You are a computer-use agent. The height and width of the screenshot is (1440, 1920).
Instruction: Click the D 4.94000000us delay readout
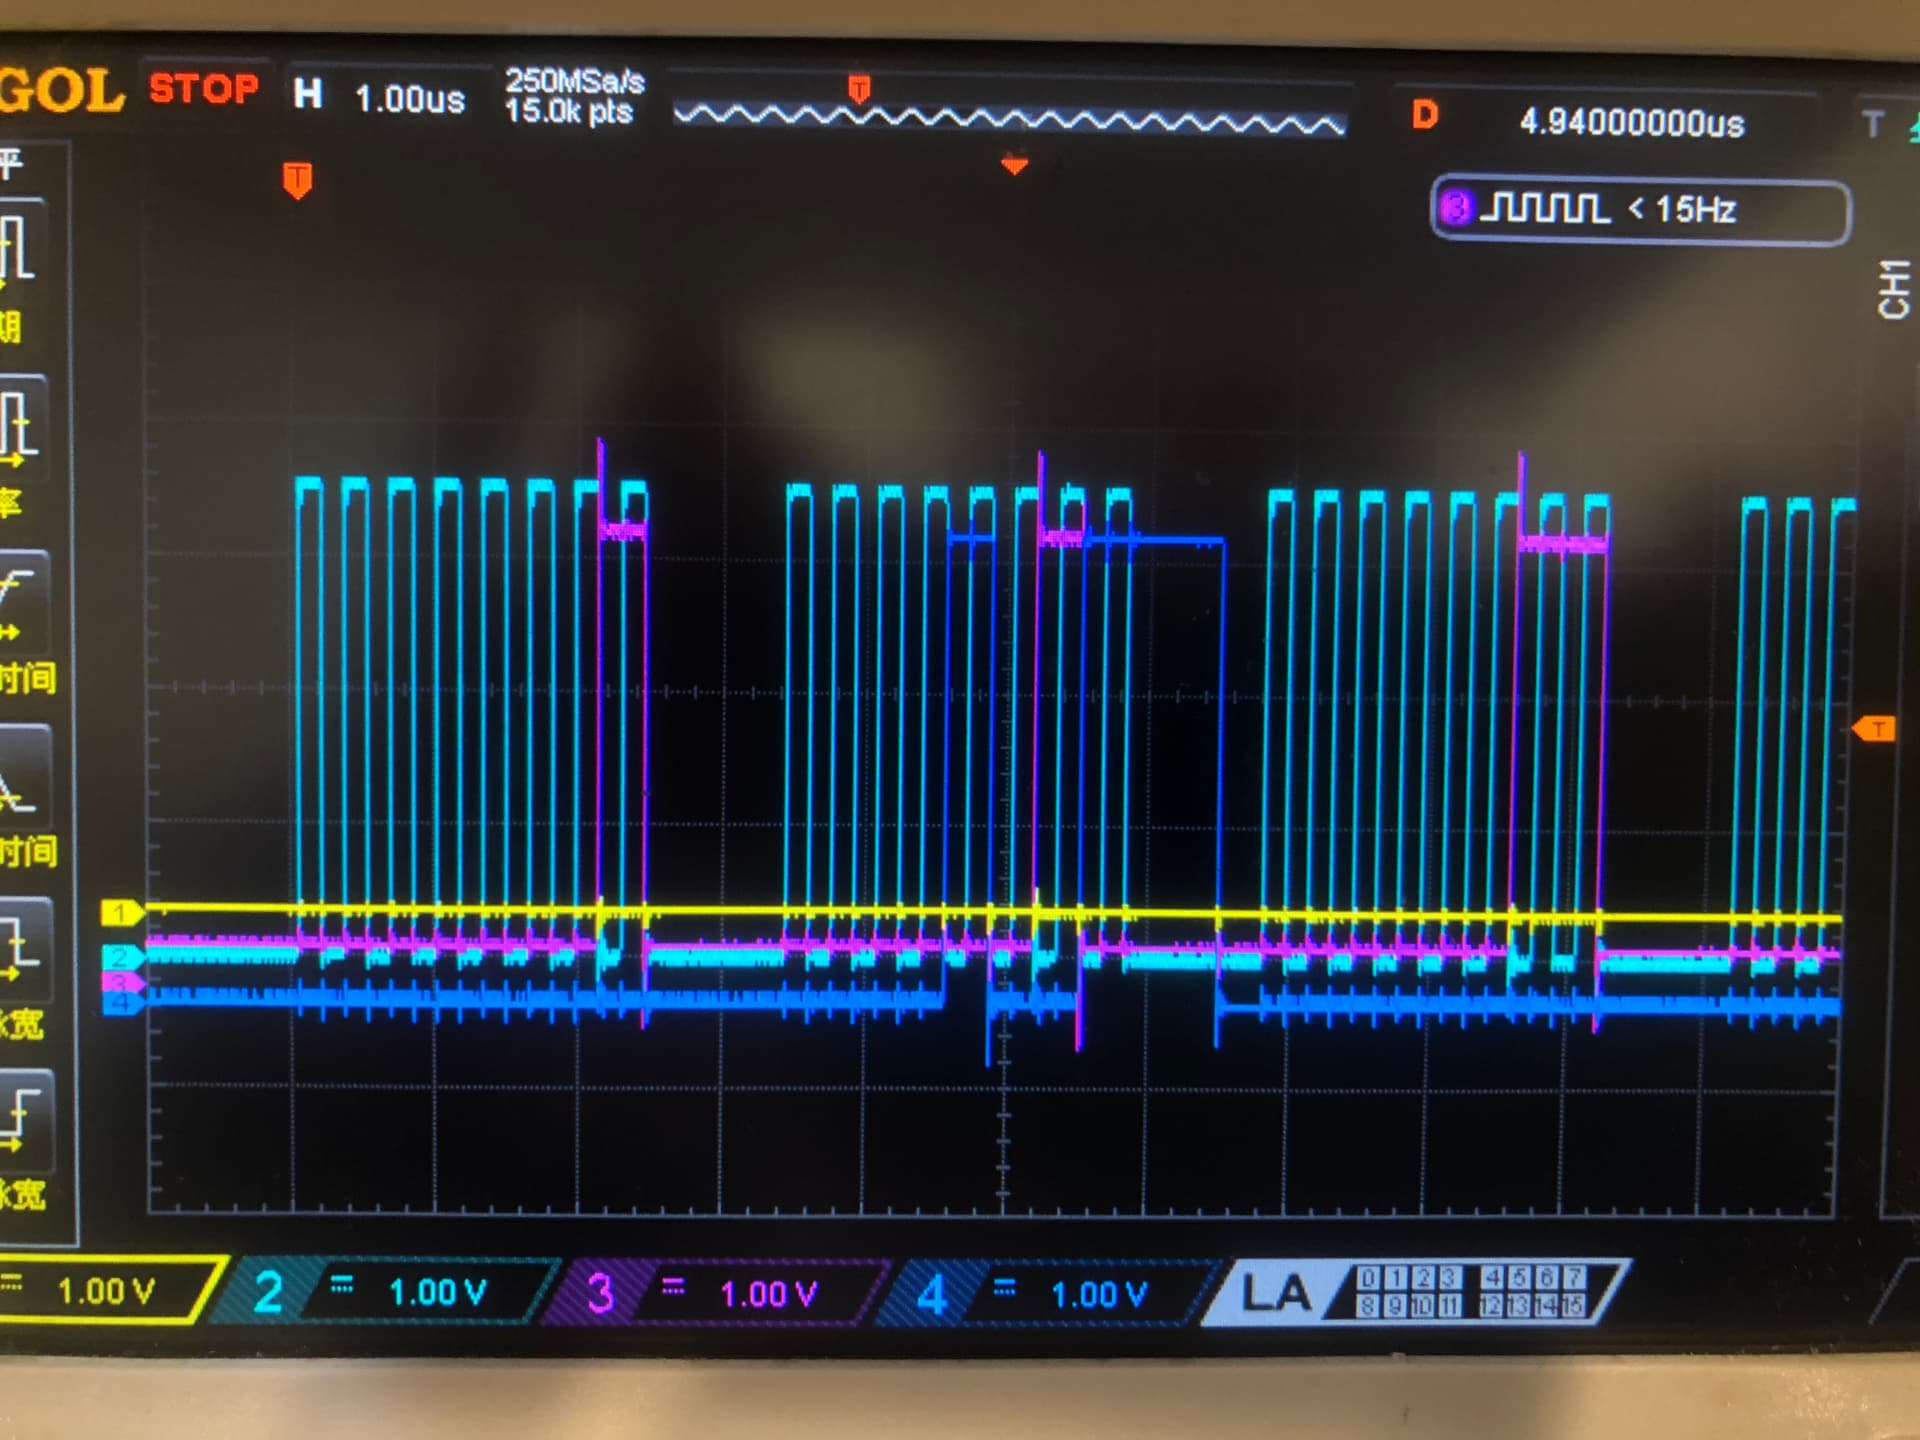(1580, 120)
